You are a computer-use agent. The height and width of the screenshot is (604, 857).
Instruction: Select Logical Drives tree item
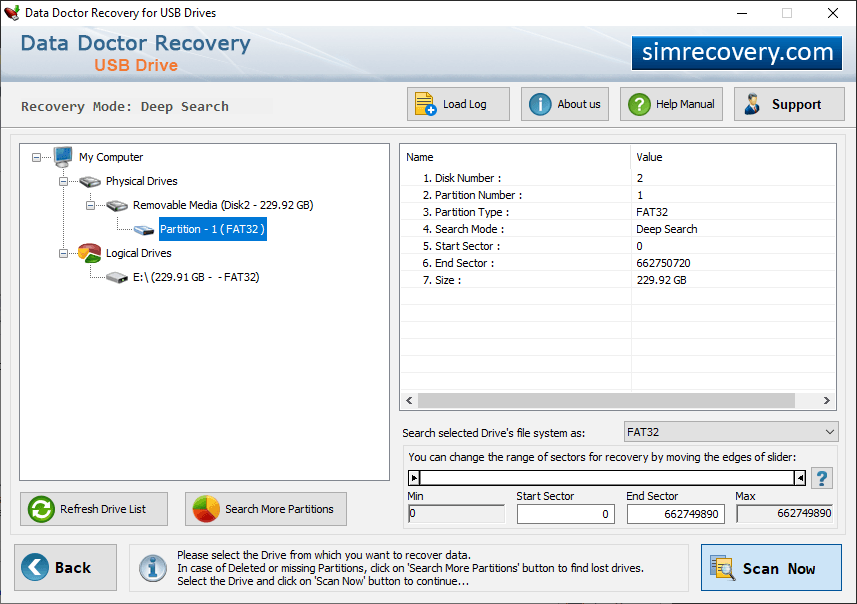(138, 254)
